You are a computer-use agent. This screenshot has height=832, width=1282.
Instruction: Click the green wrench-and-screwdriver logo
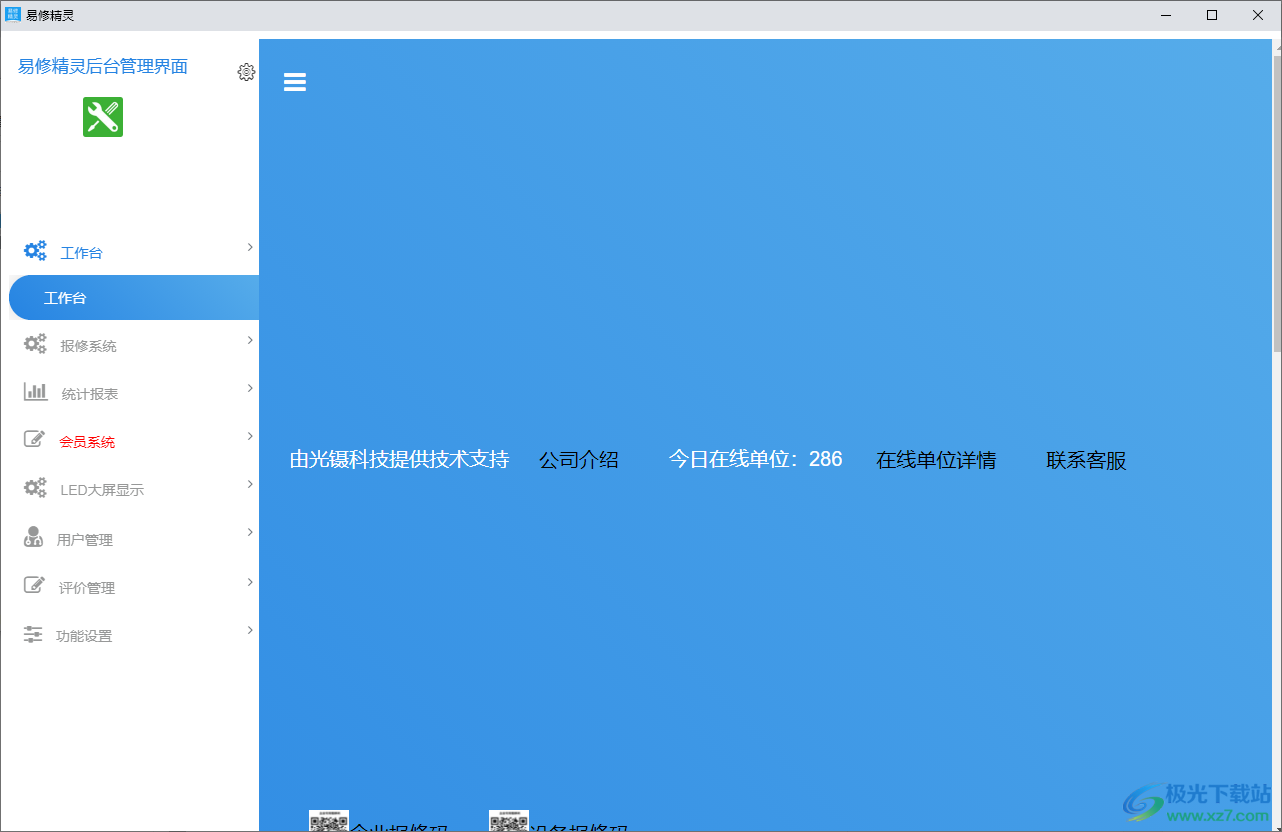click(x=103, y=117)
